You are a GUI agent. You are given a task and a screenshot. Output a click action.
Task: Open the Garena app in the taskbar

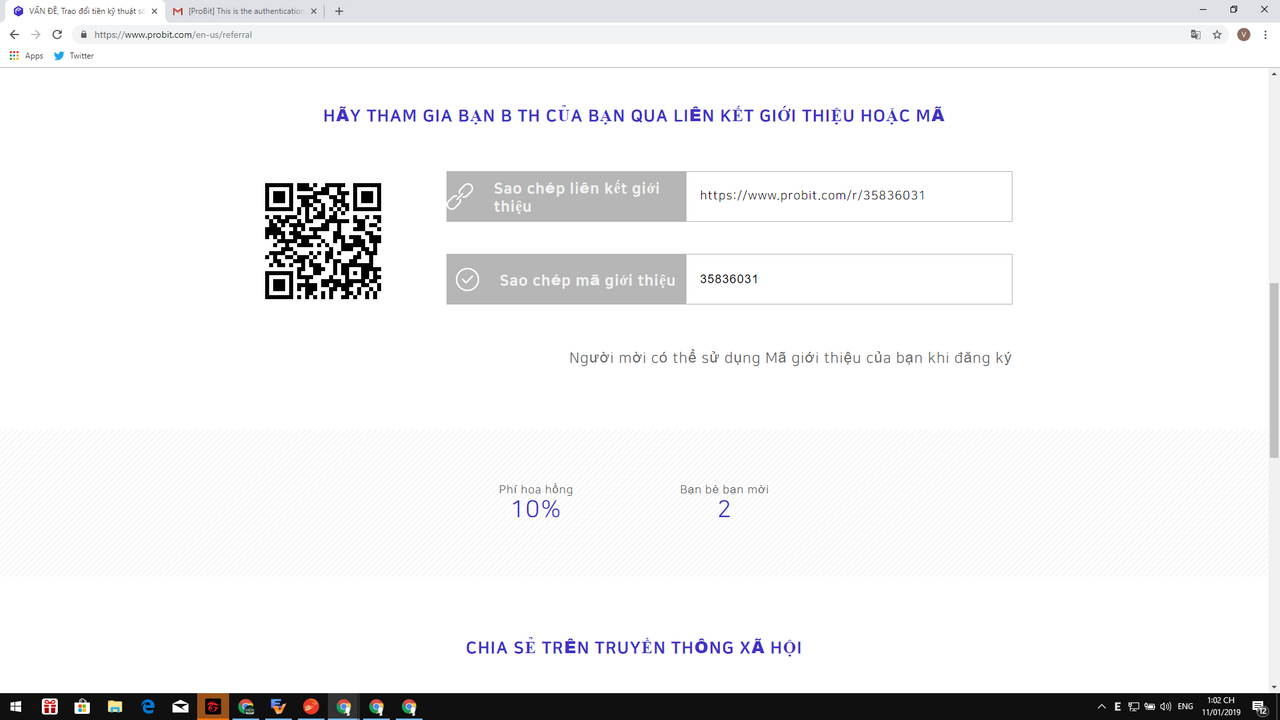tap(213, 707)
